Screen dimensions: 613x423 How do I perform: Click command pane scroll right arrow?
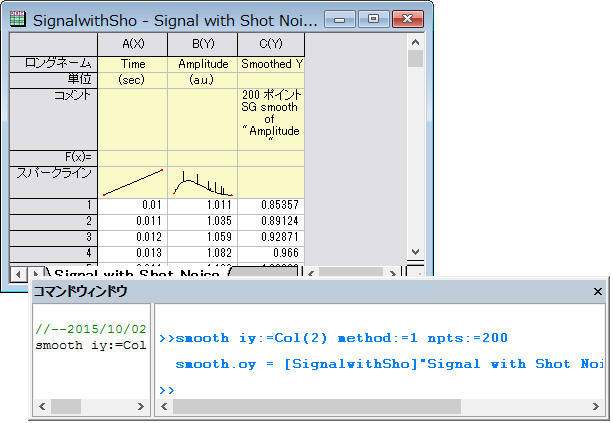[596, 407]
